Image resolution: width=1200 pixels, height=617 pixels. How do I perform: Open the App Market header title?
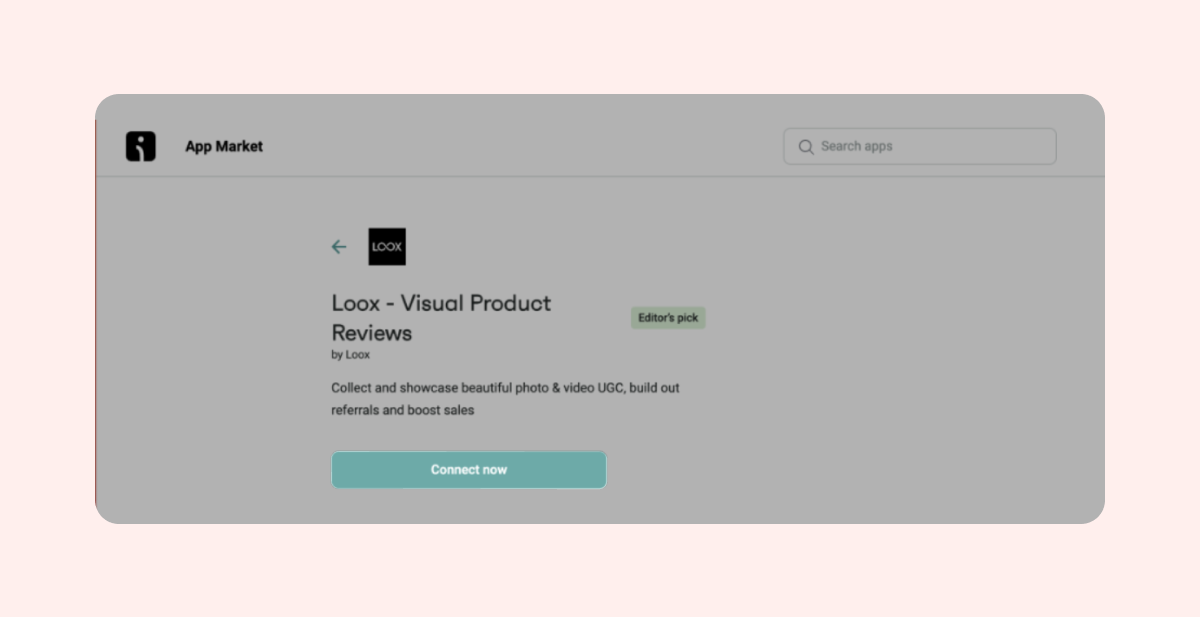pos(224,146)
